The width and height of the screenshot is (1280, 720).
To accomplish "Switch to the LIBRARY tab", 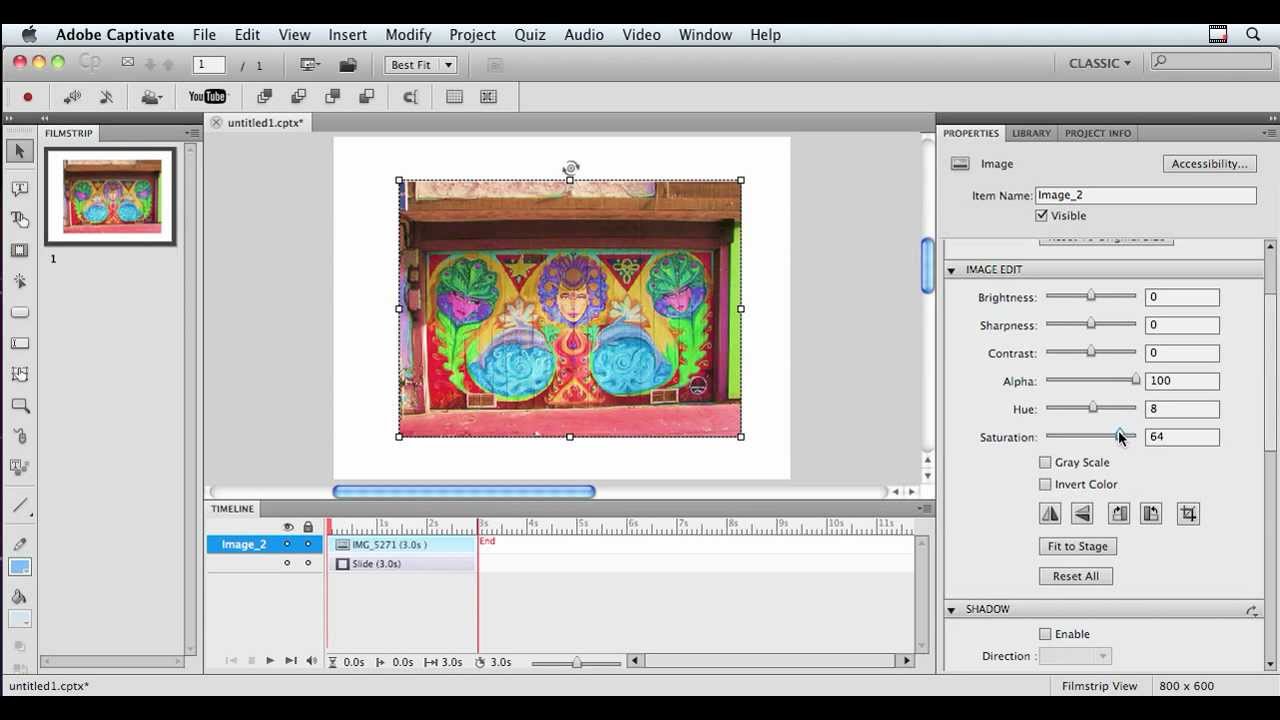I will pyautogui.click(x=1031, y=133).
